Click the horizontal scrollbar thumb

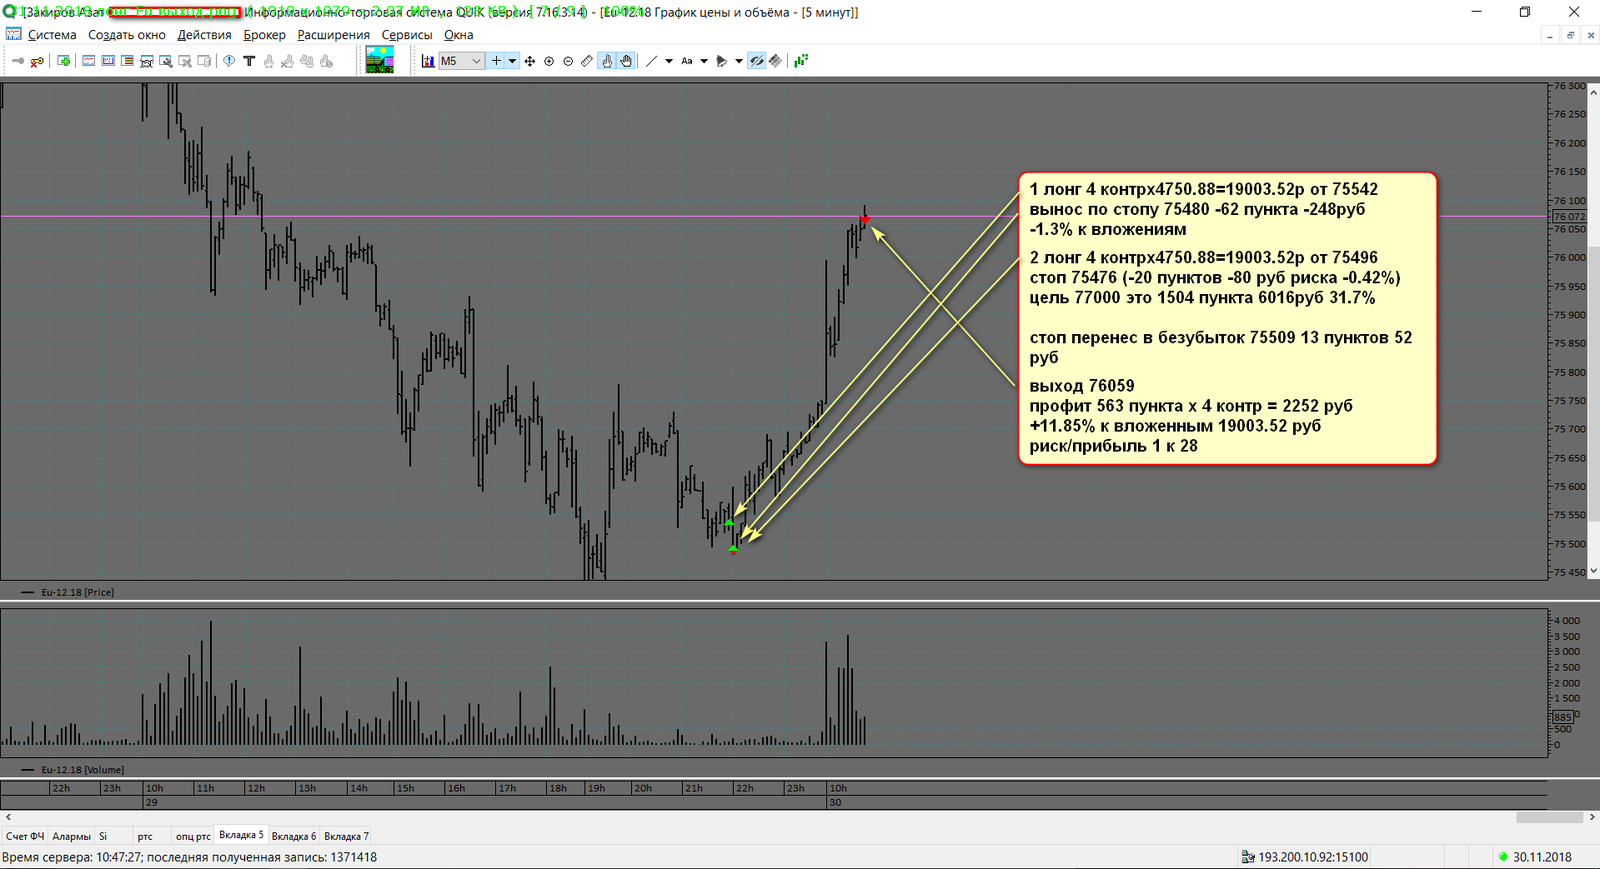[x=1550, y=817]
